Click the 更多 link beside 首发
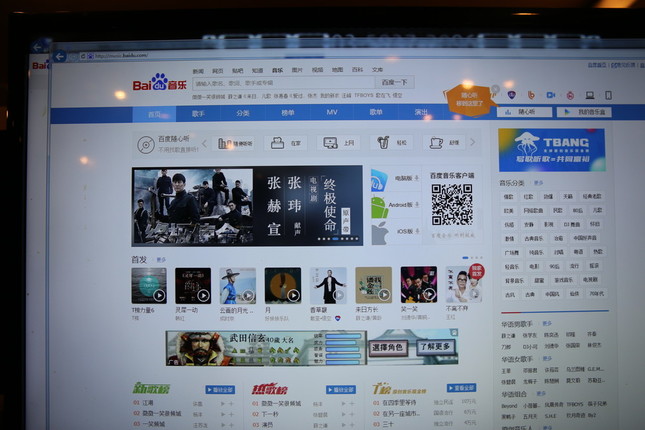645x430 pixels. pos(162,259)
